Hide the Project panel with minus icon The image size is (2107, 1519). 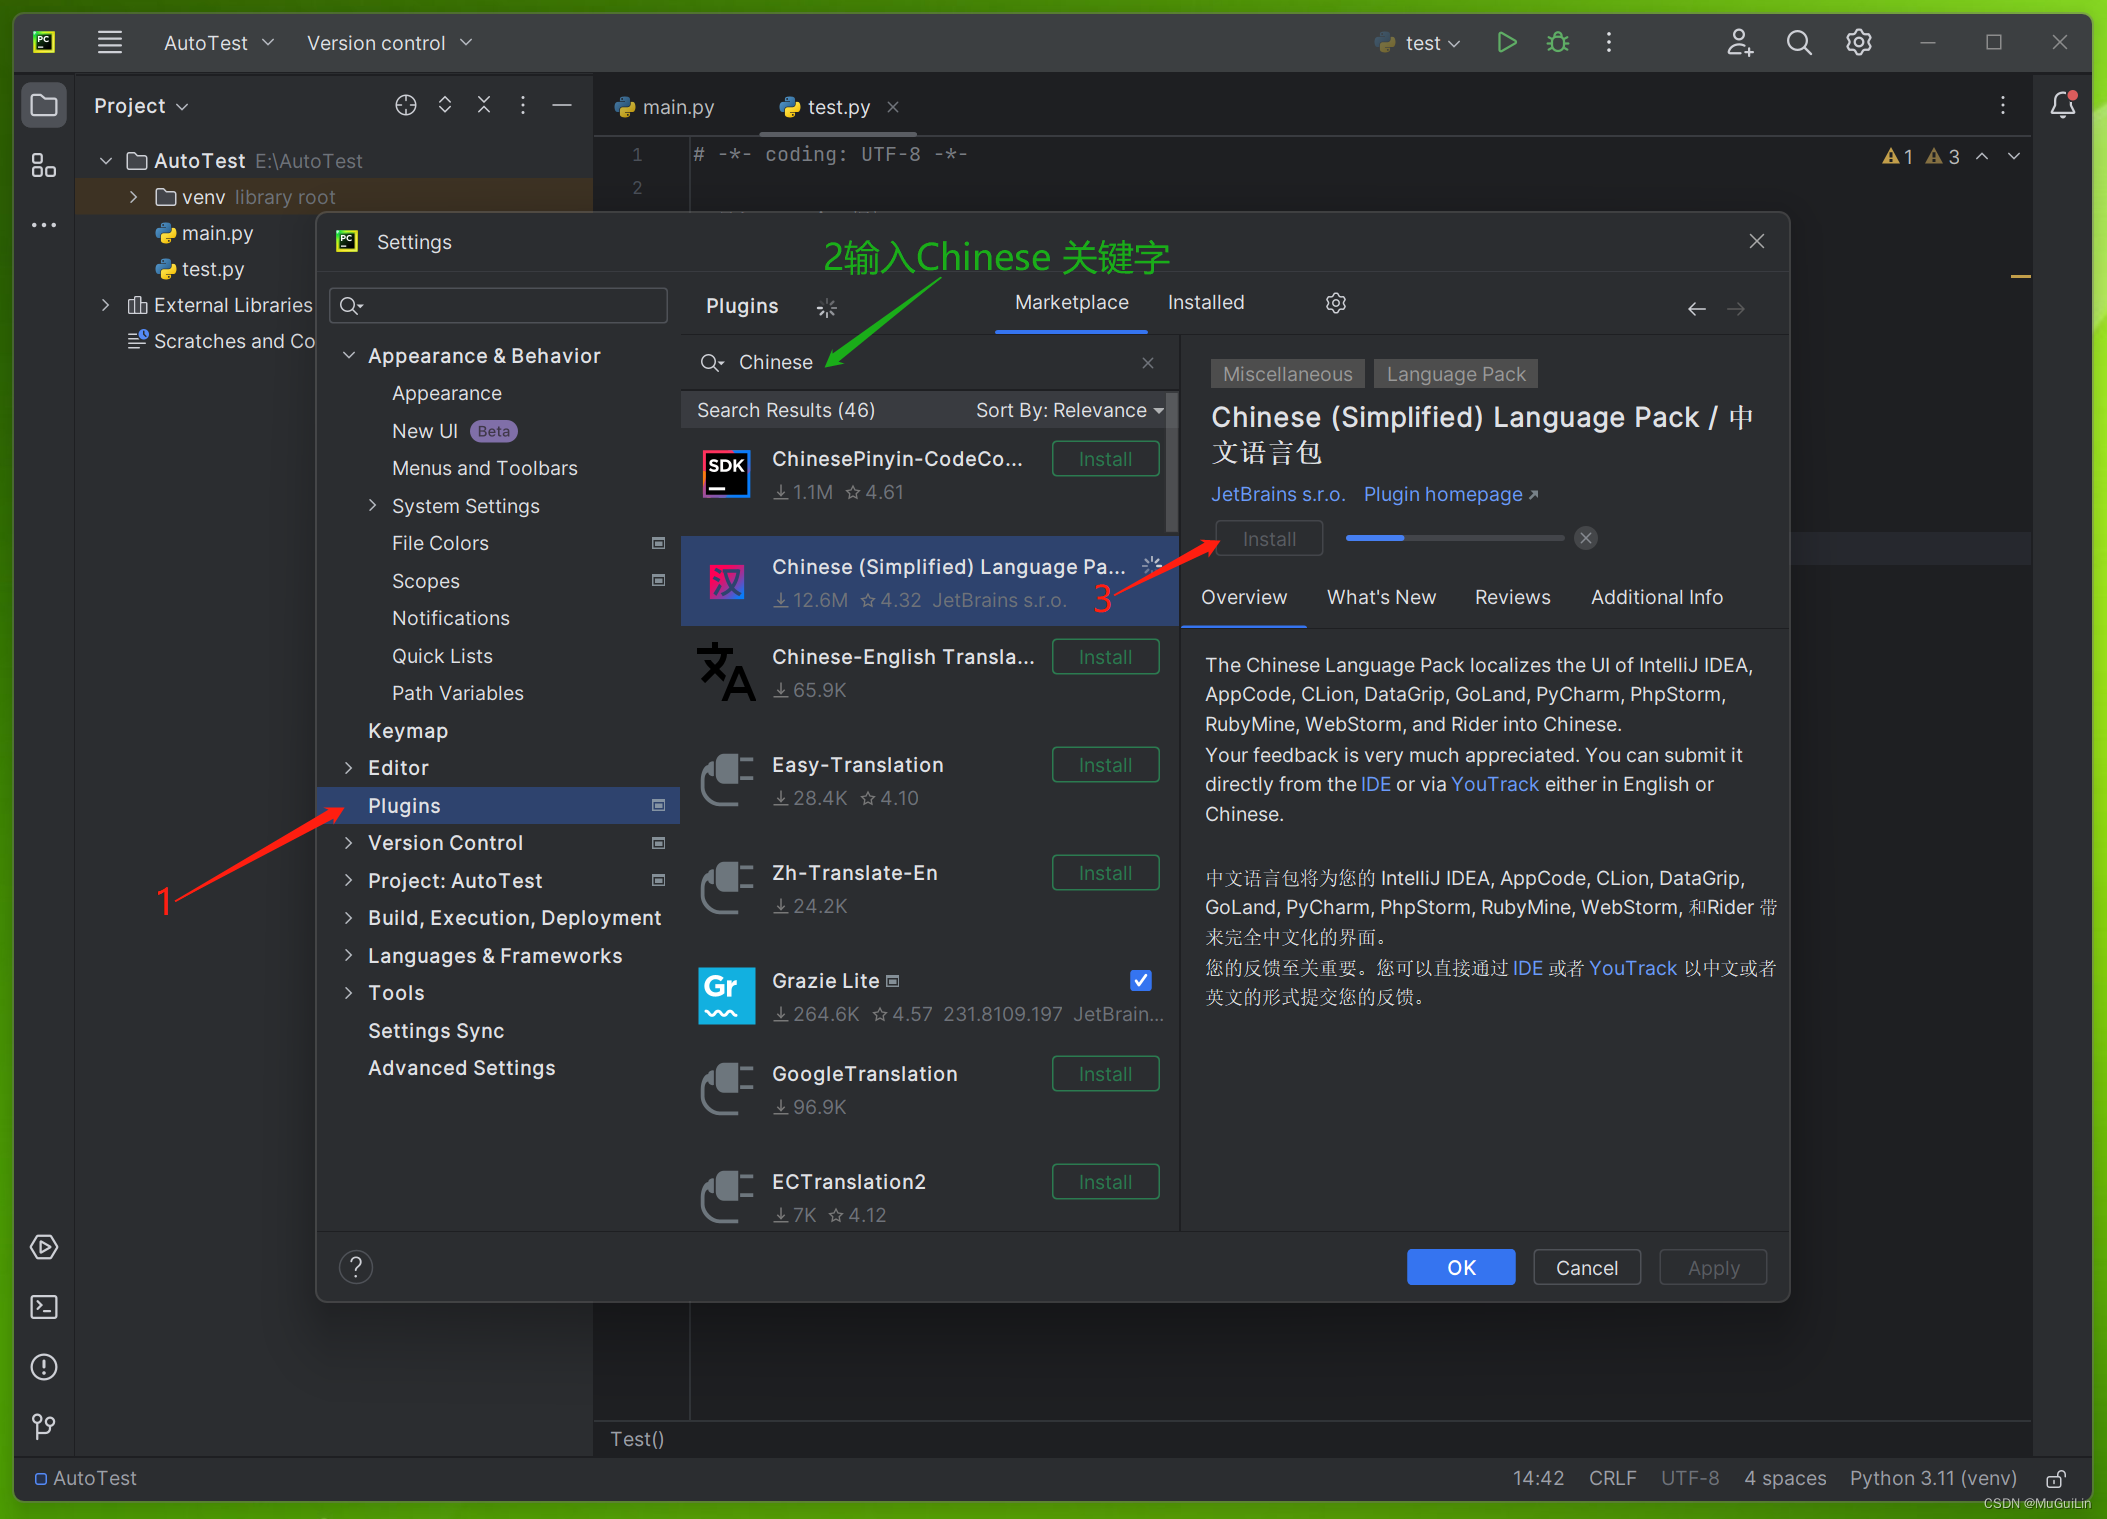tap(562, 105)
